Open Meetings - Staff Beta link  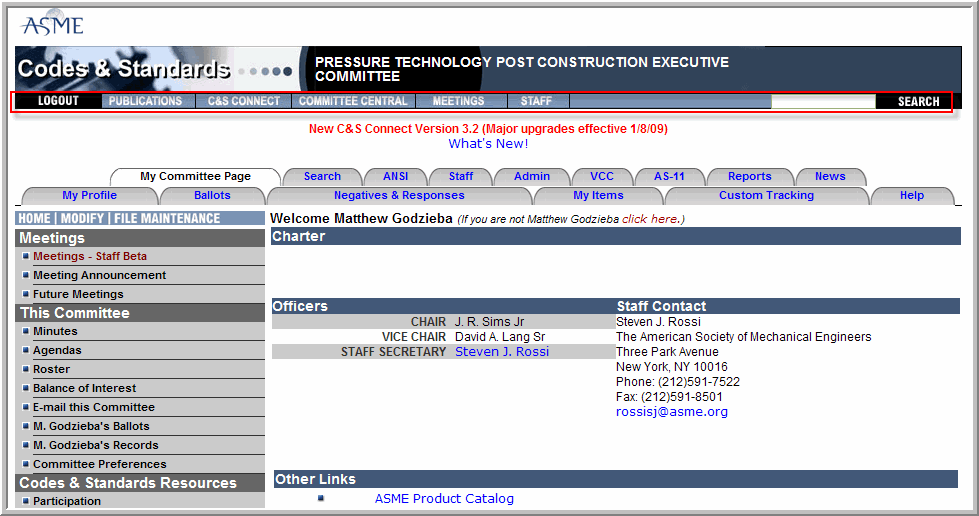[x=90, y=256]
